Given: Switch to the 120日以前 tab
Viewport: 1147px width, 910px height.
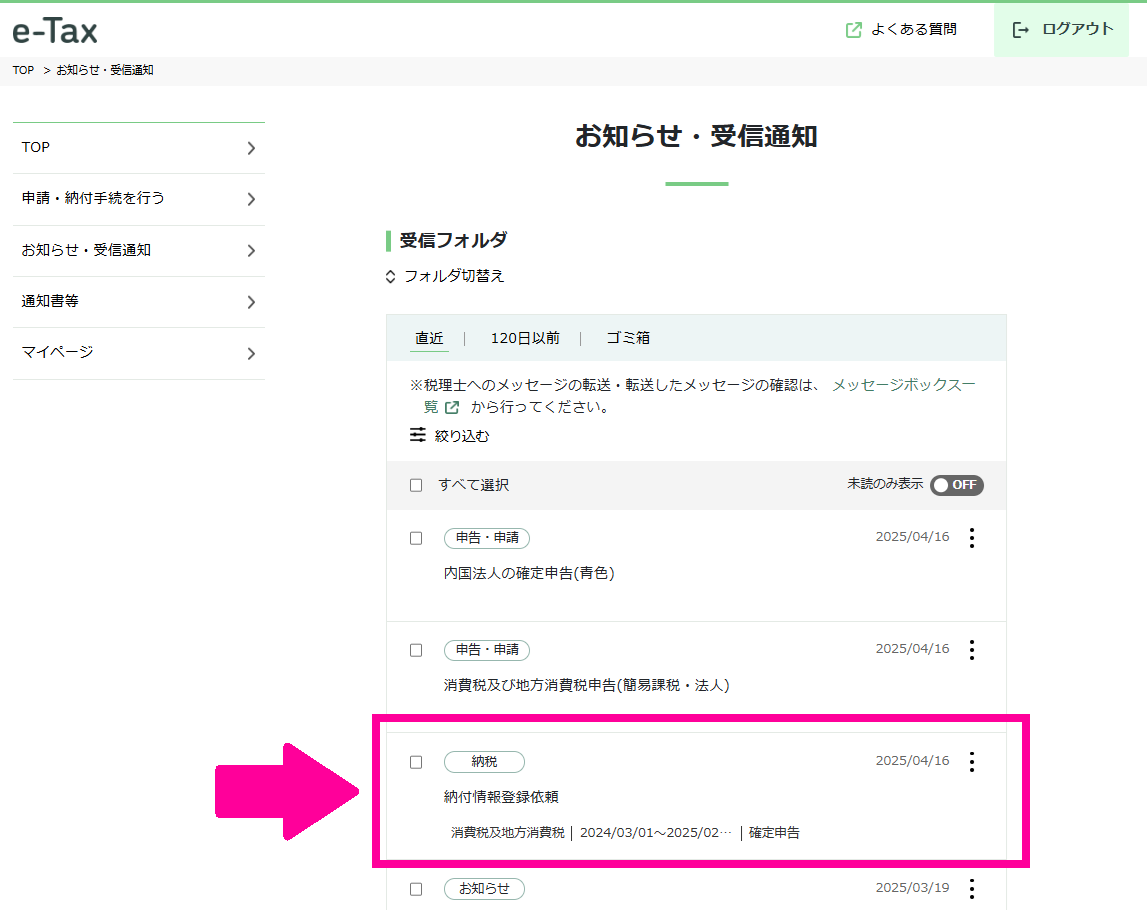Looking at the screenshot, I should [525, 337].
